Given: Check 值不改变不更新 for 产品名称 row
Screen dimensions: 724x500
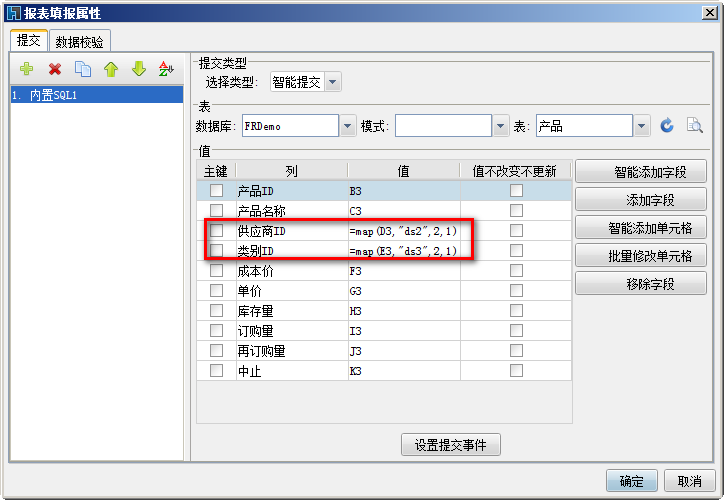Looking at the screenshot, I should [x=516, y=211].
